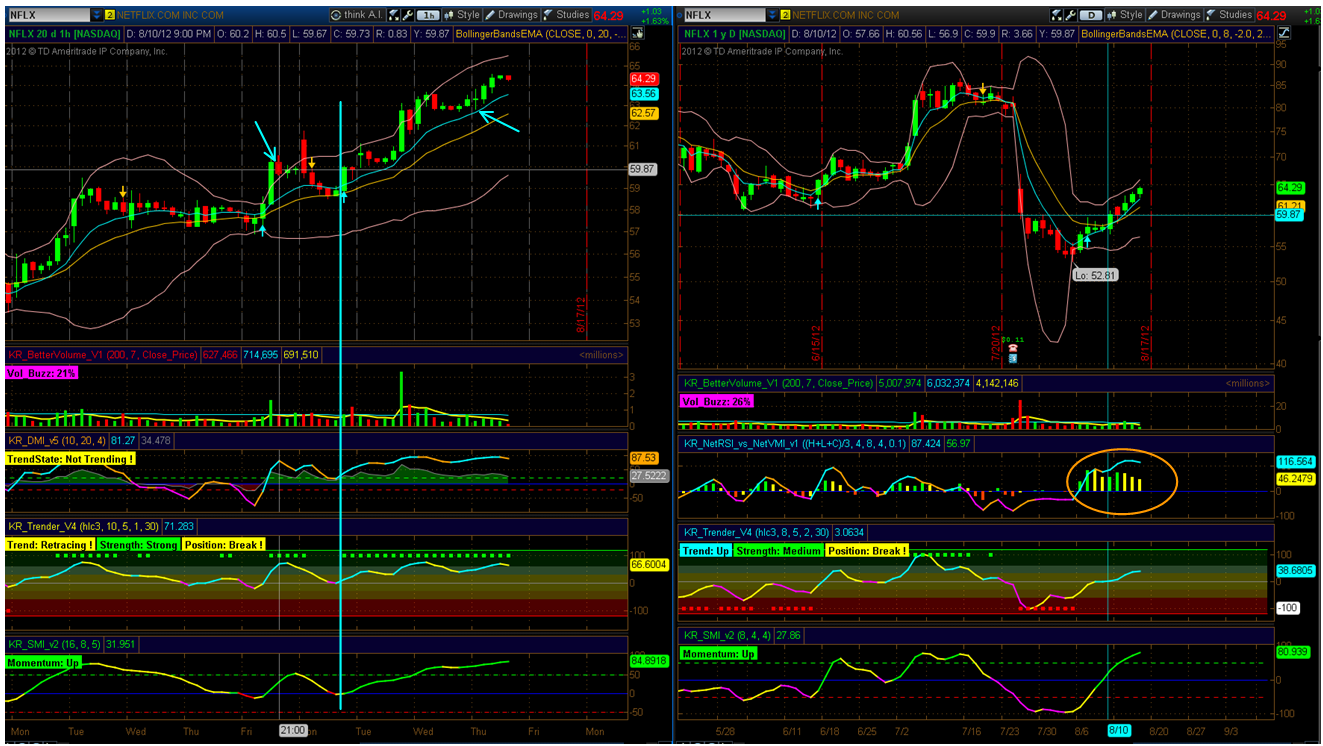Image resolution: width=1323 pixels, height=746 pixels.
Task: Click the yellow 2 badge on the daily chart
Action: click(x=786, y=15)
